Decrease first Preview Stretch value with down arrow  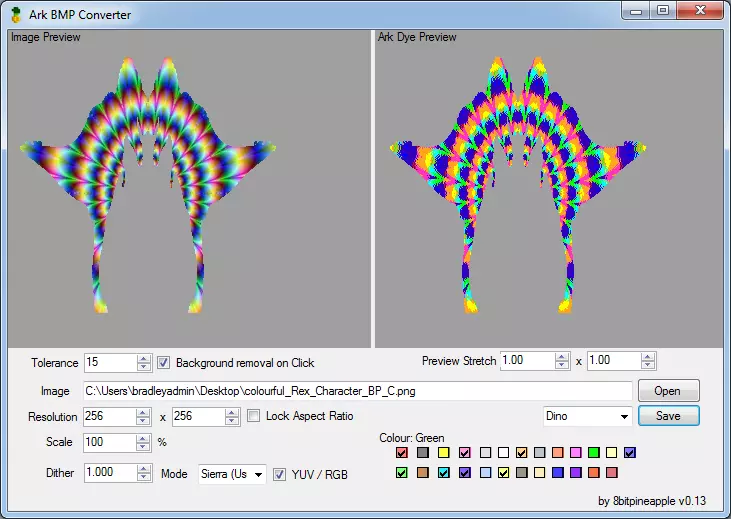point(562,365)
